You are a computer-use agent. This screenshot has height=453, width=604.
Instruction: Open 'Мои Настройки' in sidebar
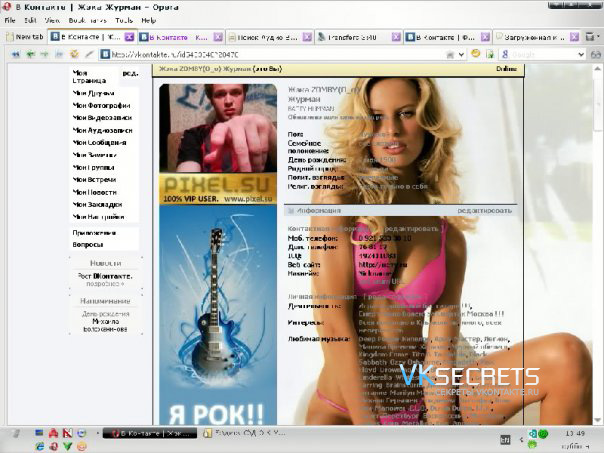pos(98,217)
